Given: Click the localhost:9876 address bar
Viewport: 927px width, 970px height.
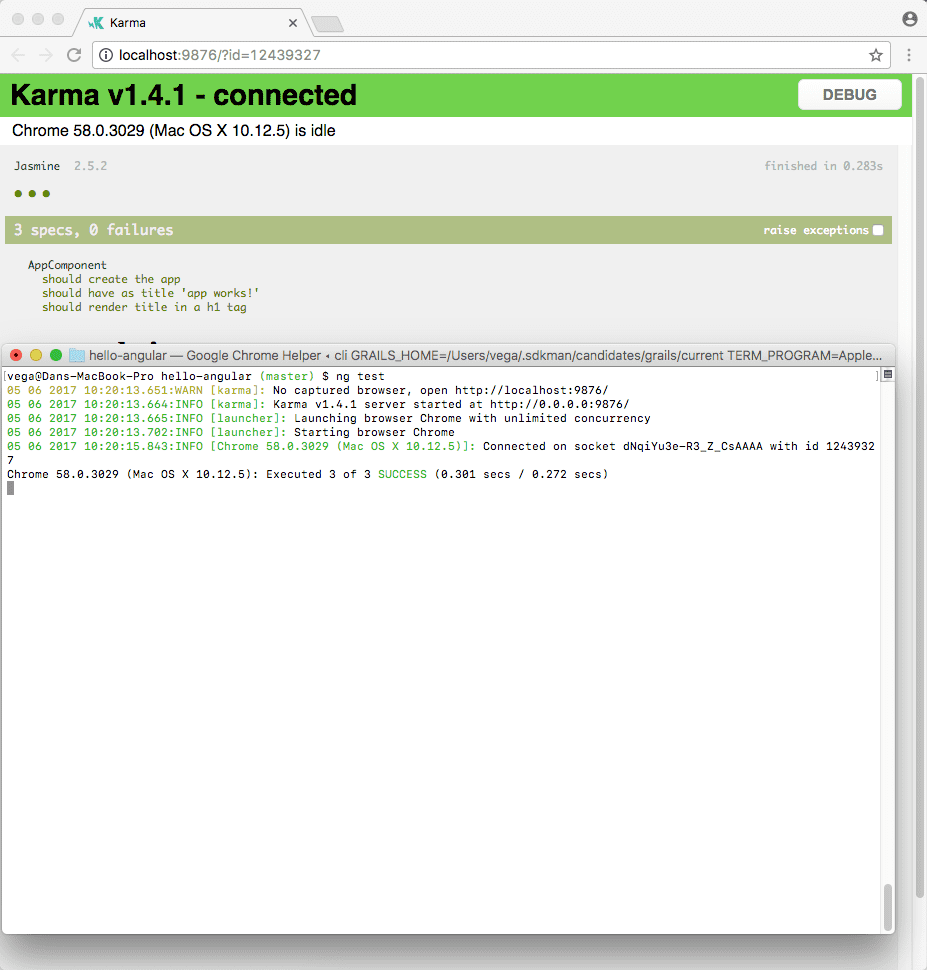Looking at the screenshot, I should pos(480,55).
